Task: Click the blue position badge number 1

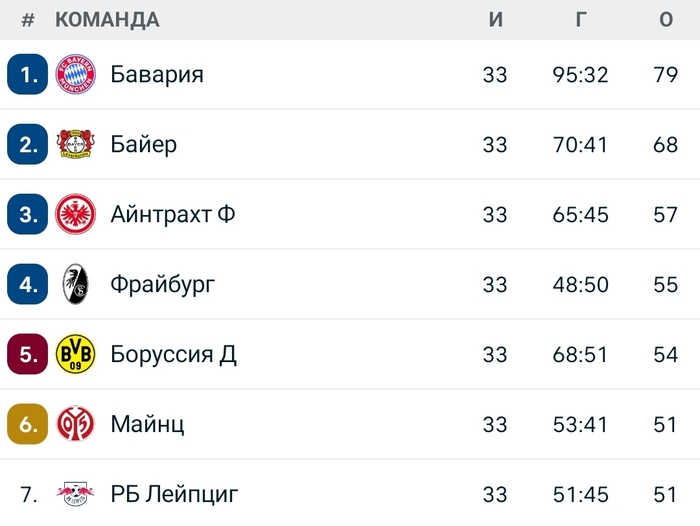Action: (28, 75)
